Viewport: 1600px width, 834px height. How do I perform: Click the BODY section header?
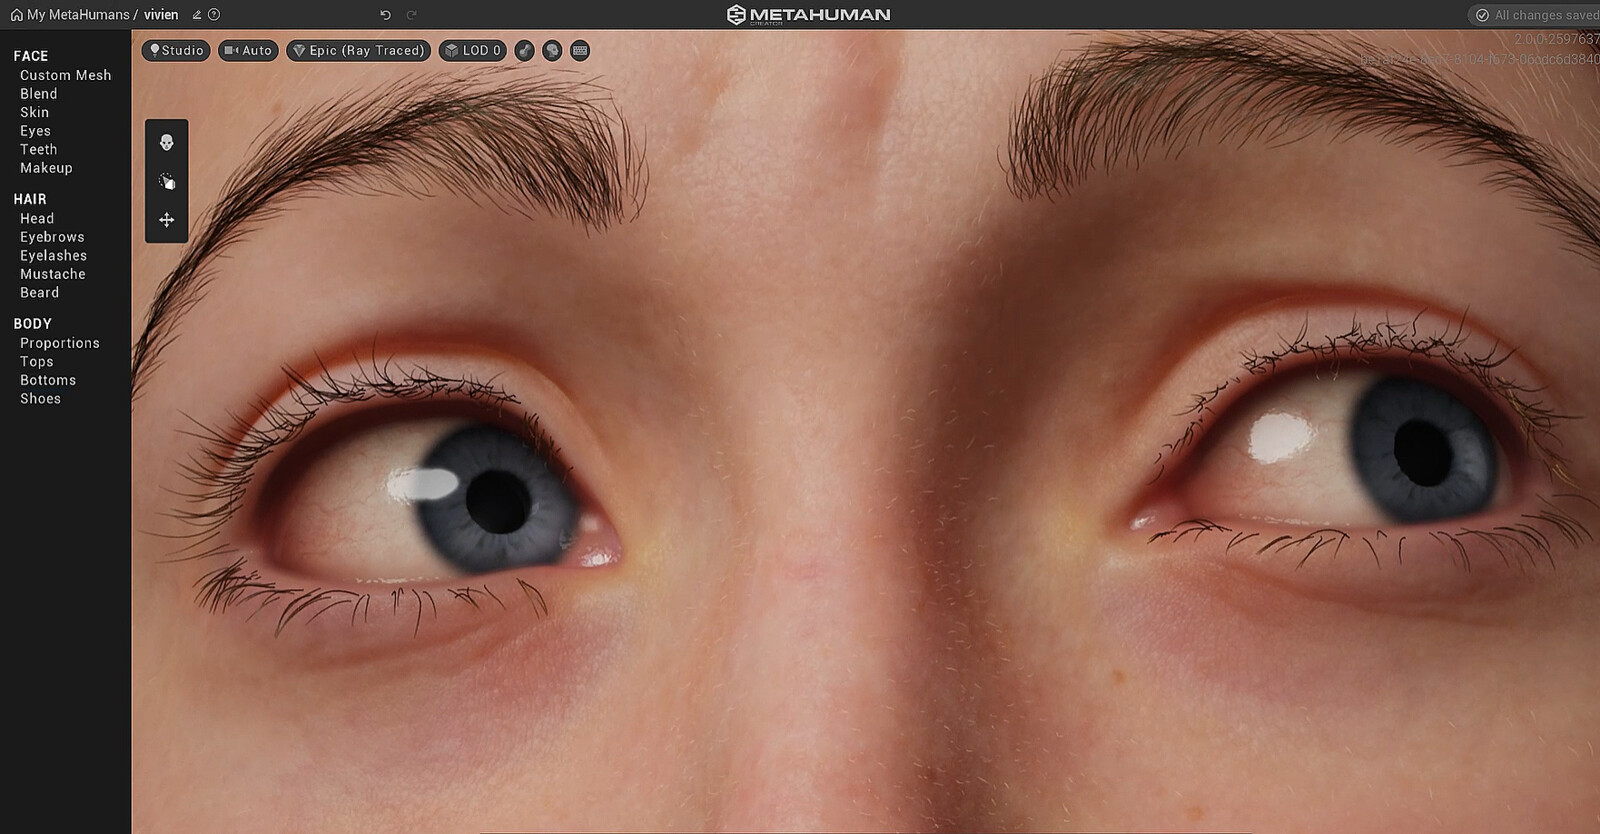(x=32, y=324)
